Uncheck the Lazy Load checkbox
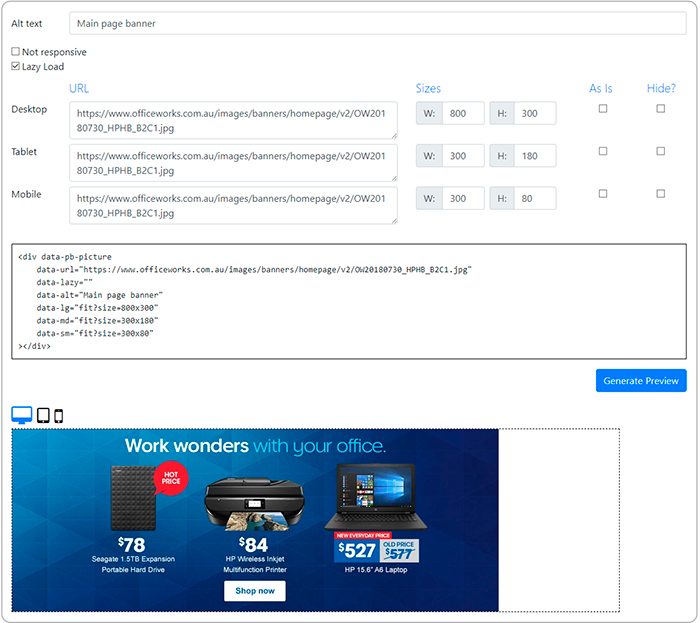The height and width of the screenshot is (623, 700). pos(16,66)
